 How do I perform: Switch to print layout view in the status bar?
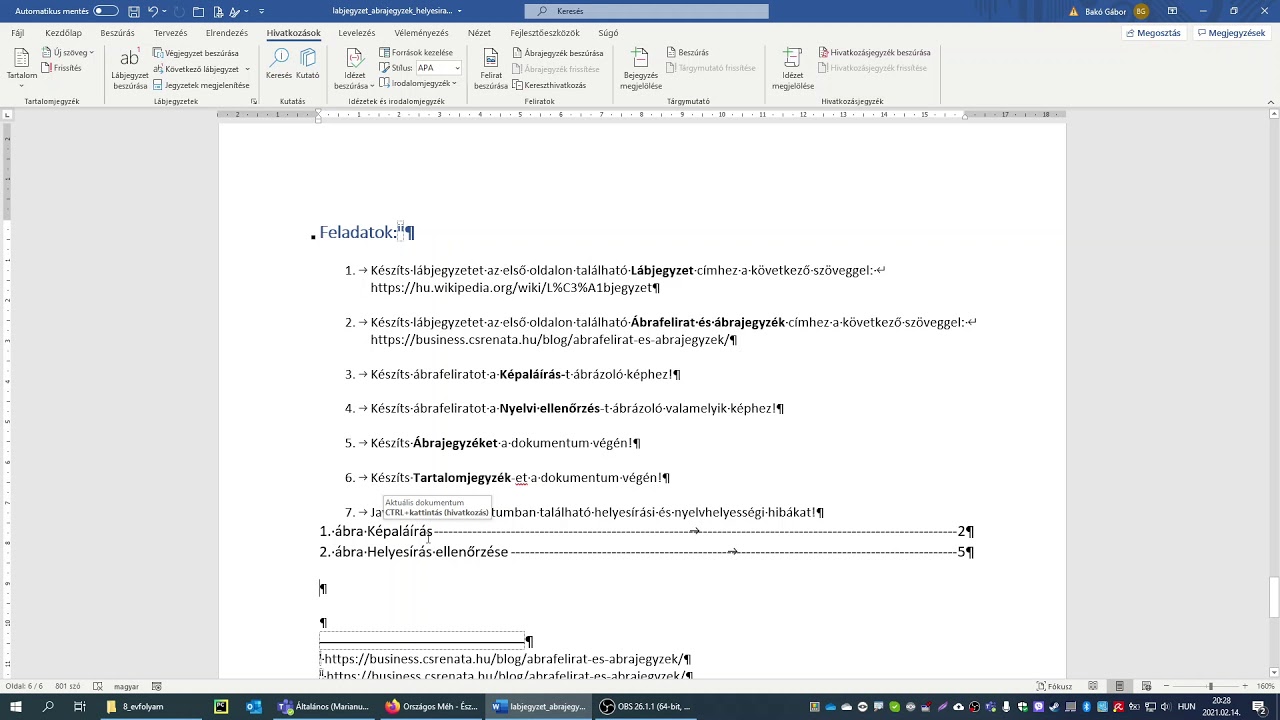point(1119,686)
